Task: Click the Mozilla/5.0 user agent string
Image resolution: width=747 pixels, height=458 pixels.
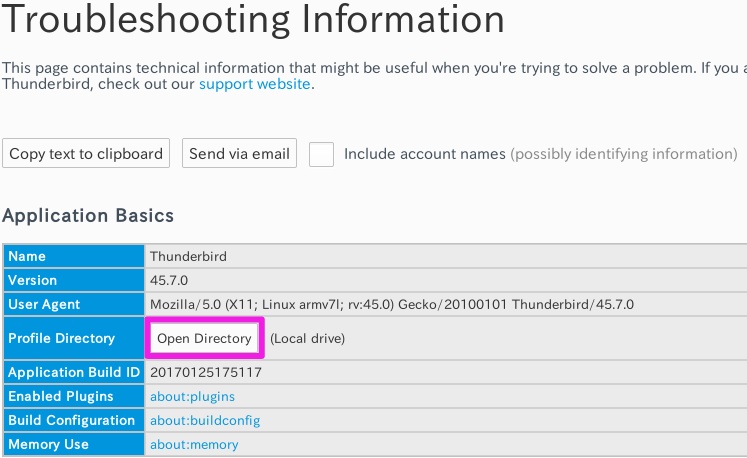Action: [392, 305]
